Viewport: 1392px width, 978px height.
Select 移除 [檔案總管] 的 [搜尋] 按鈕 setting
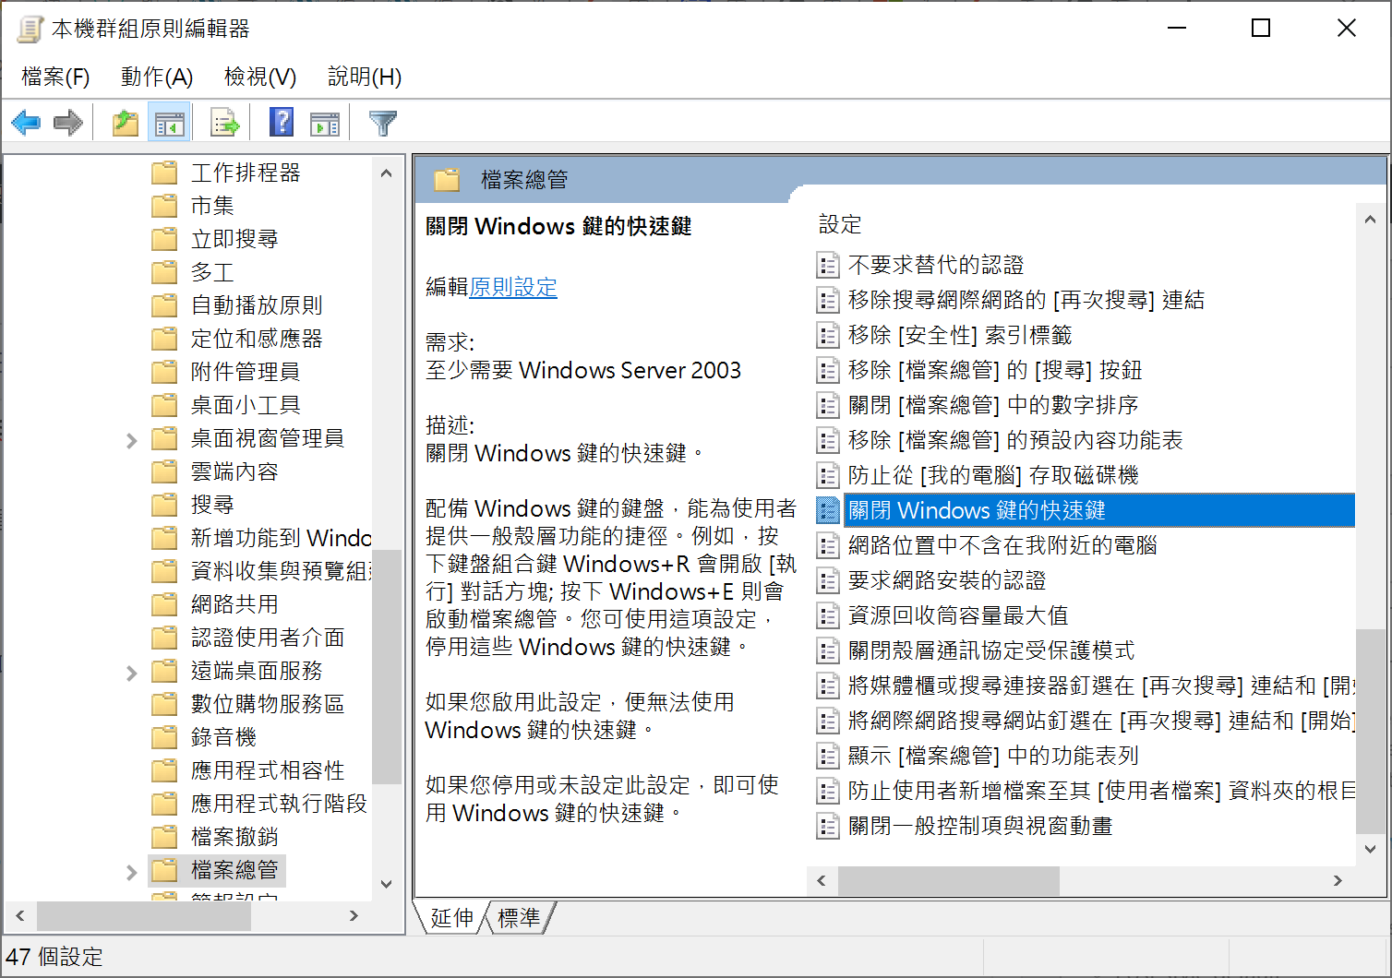click(995, 370)
